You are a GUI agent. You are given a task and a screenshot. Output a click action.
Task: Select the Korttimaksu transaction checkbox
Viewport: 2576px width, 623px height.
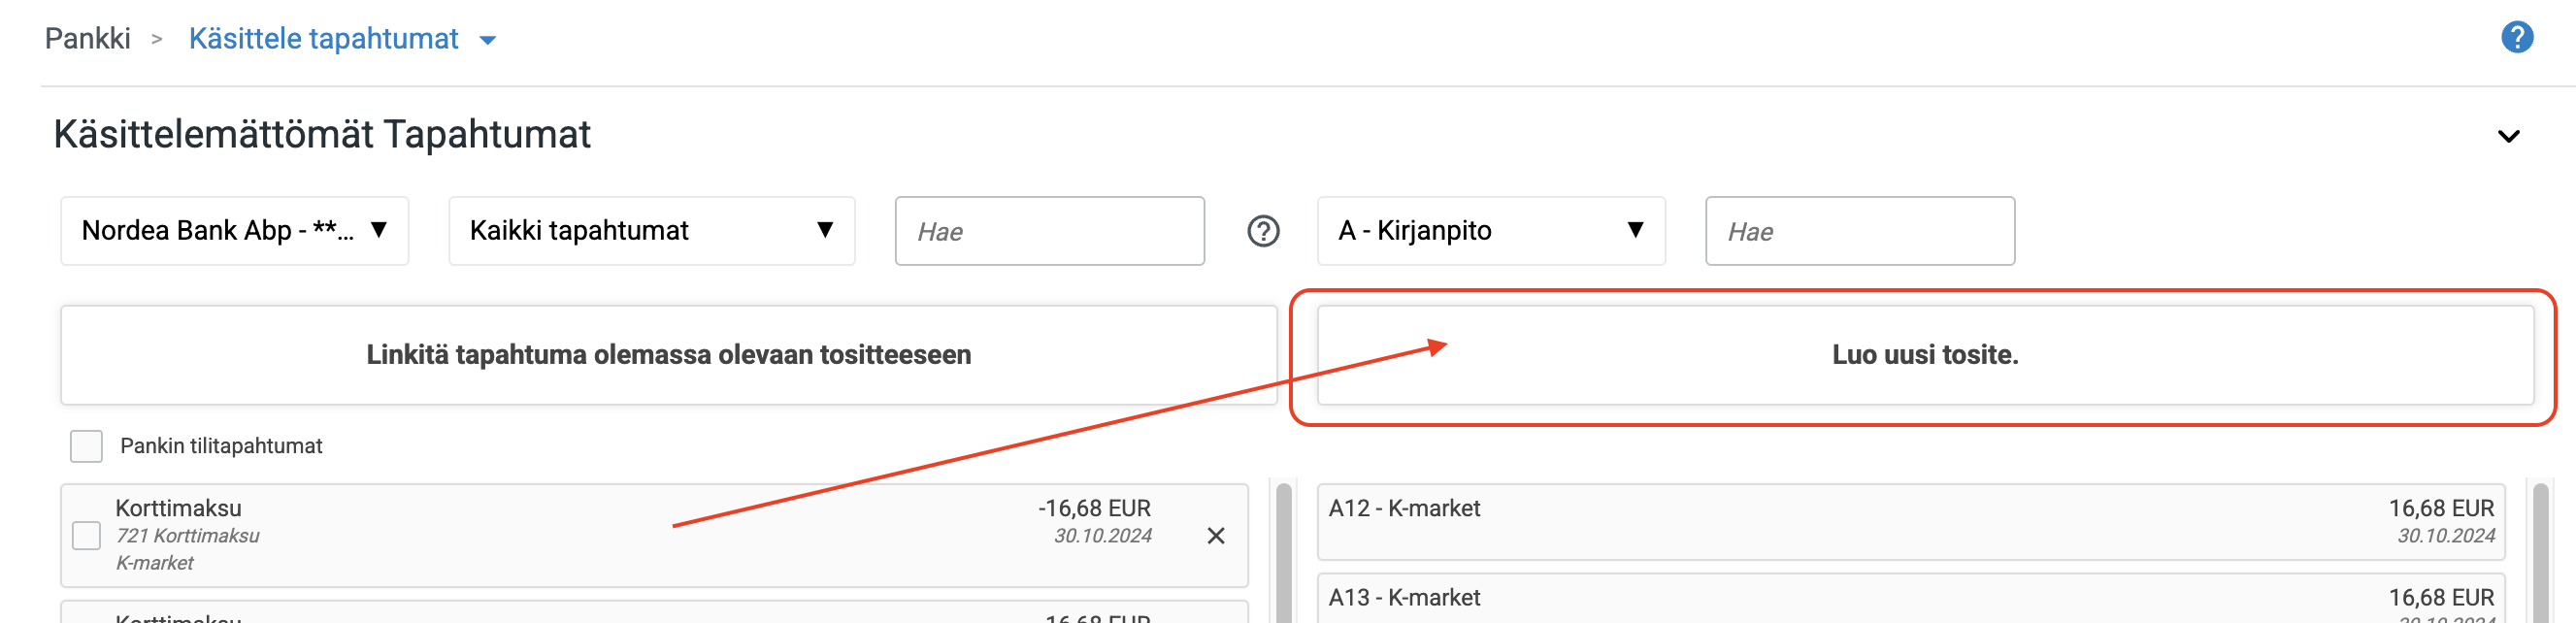(86, 535)
